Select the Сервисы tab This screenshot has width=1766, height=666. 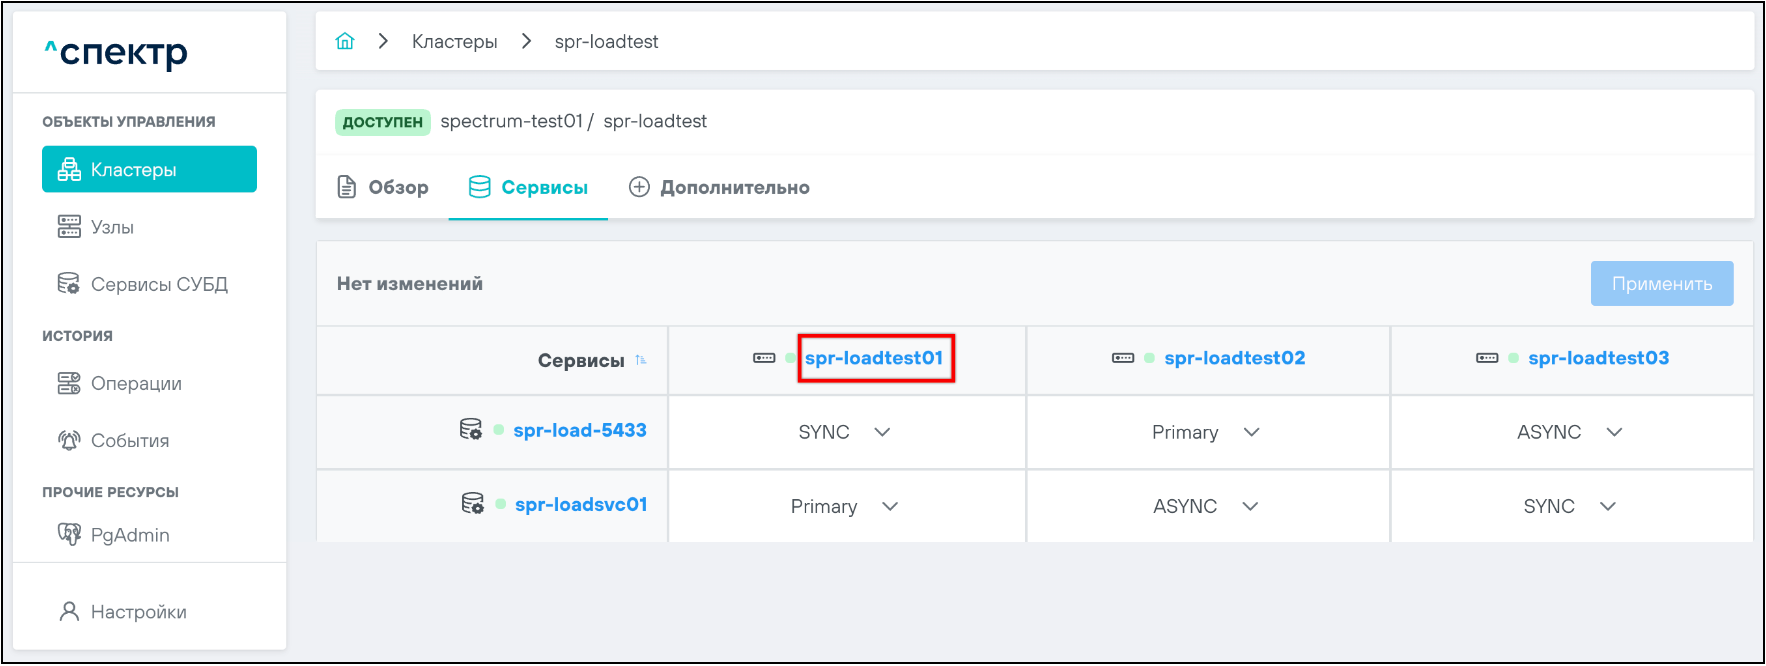[x=529, y=187]
